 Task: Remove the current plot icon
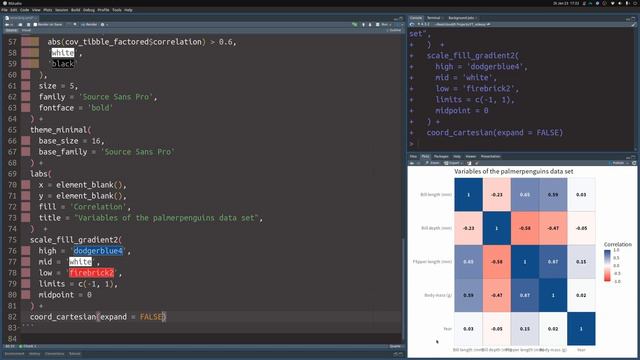tap(469, 163)
